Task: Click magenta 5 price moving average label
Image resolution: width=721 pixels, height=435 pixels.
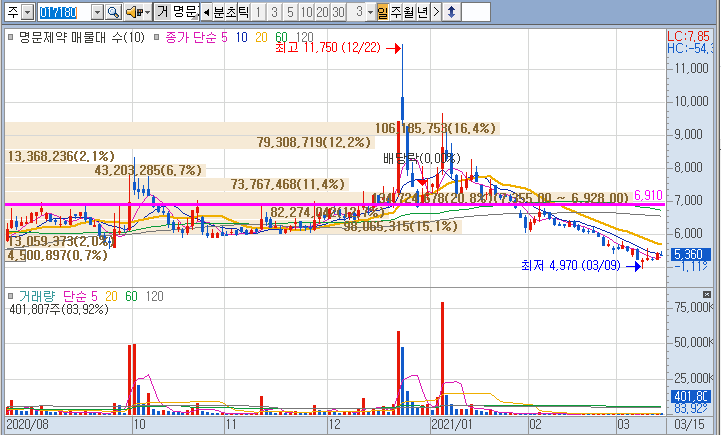Action: [224, 37]
